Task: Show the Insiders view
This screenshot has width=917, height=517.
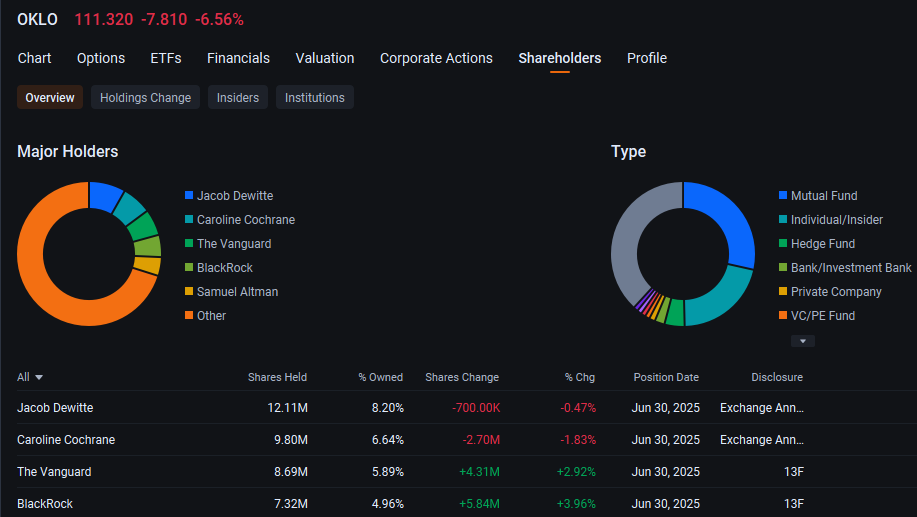Action: 238,97
